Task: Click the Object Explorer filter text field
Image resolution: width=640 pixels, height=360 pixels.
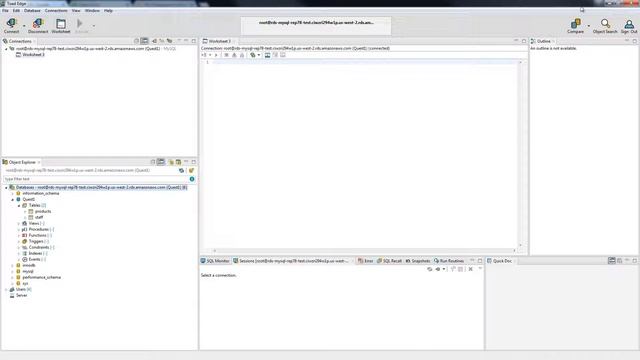Action: point(96,179)
